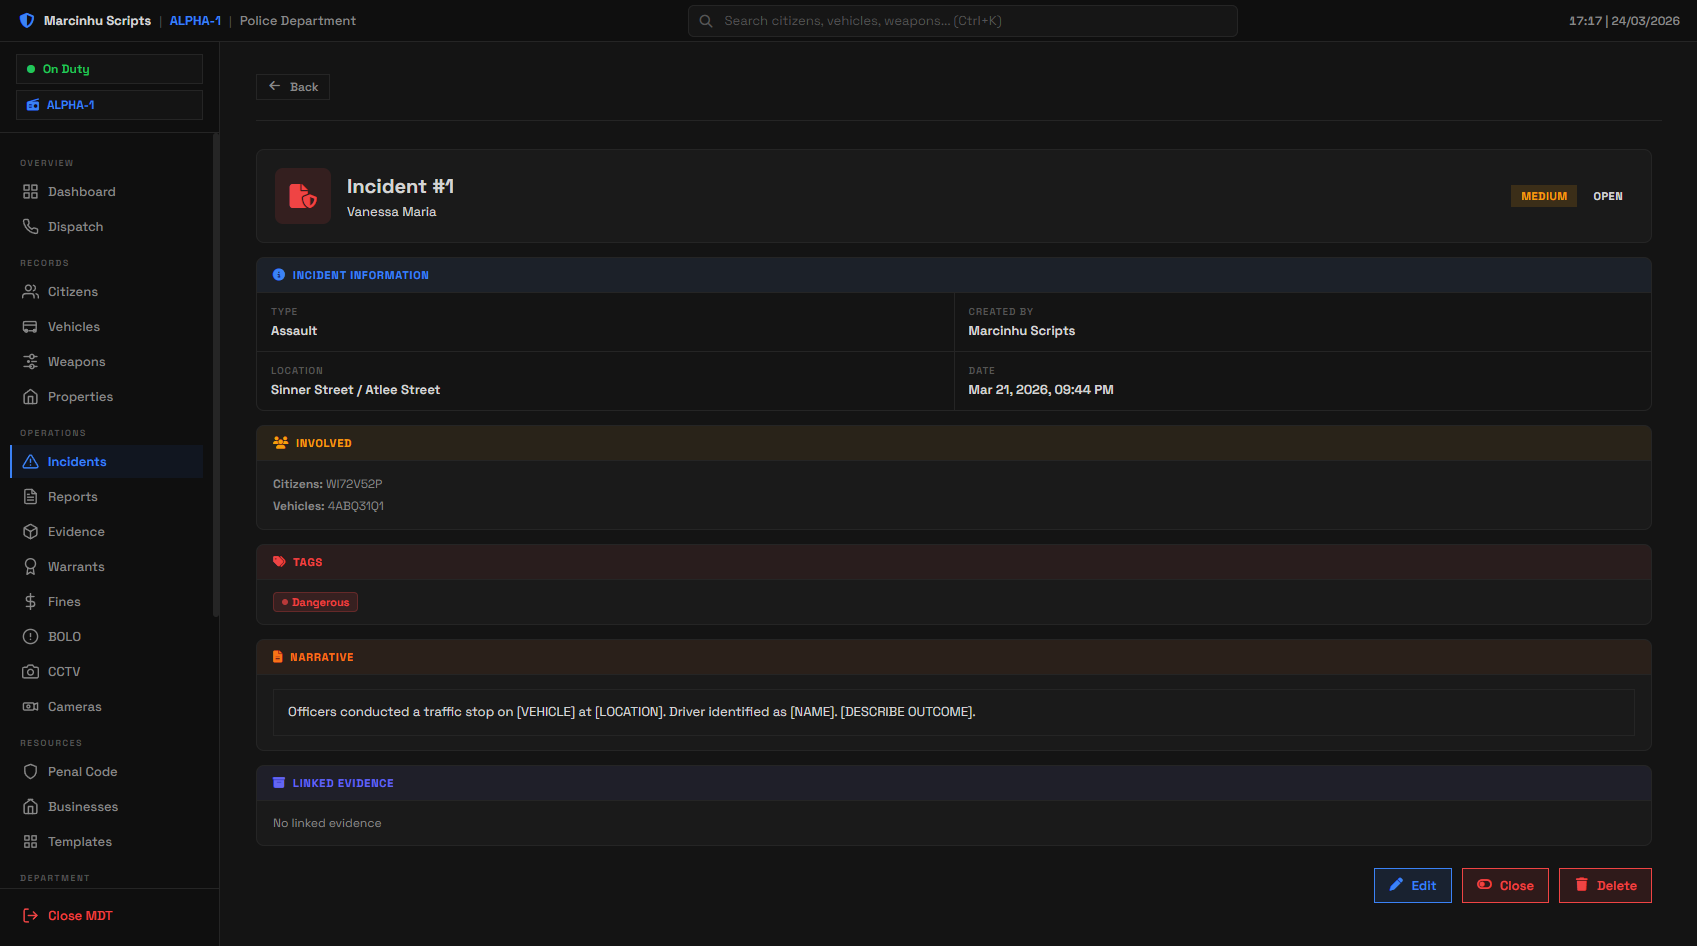Screen dimensions: 1697x946
Task: Click the ALPHA-1 callsign in header
Action: tap(195, 21)
